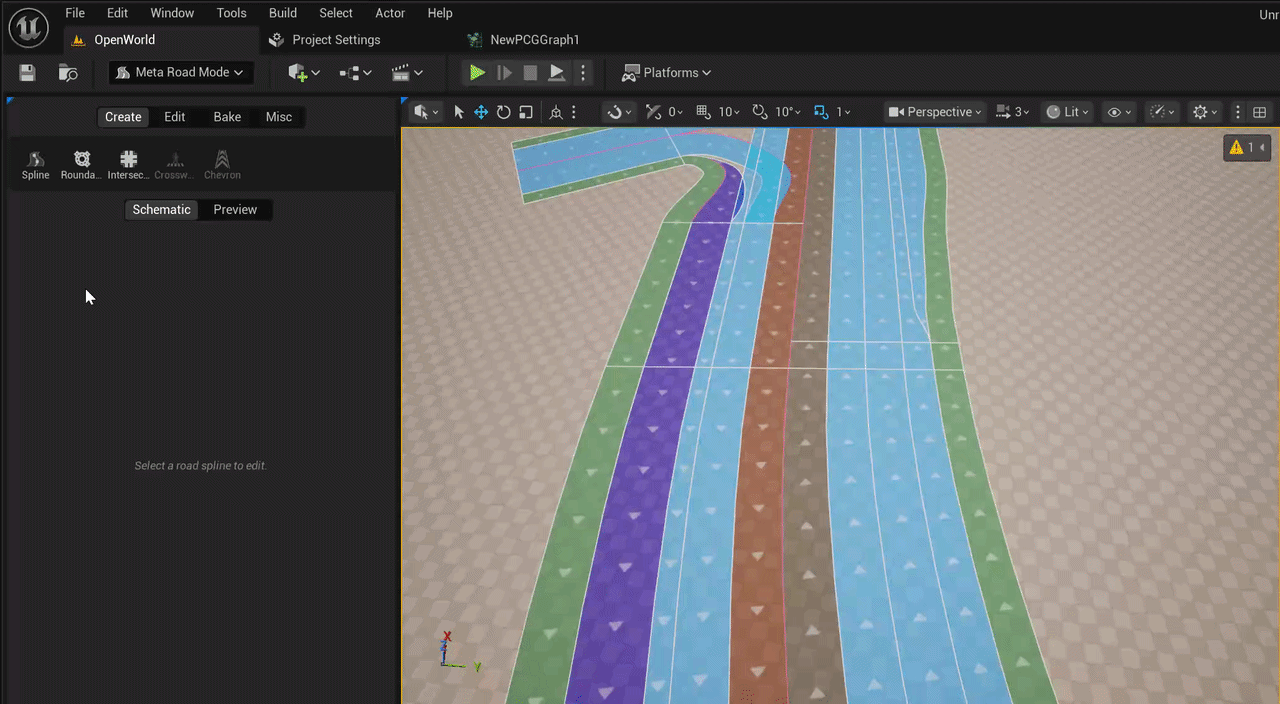Click the warning indicator badge in viewport

[1247, 147]
